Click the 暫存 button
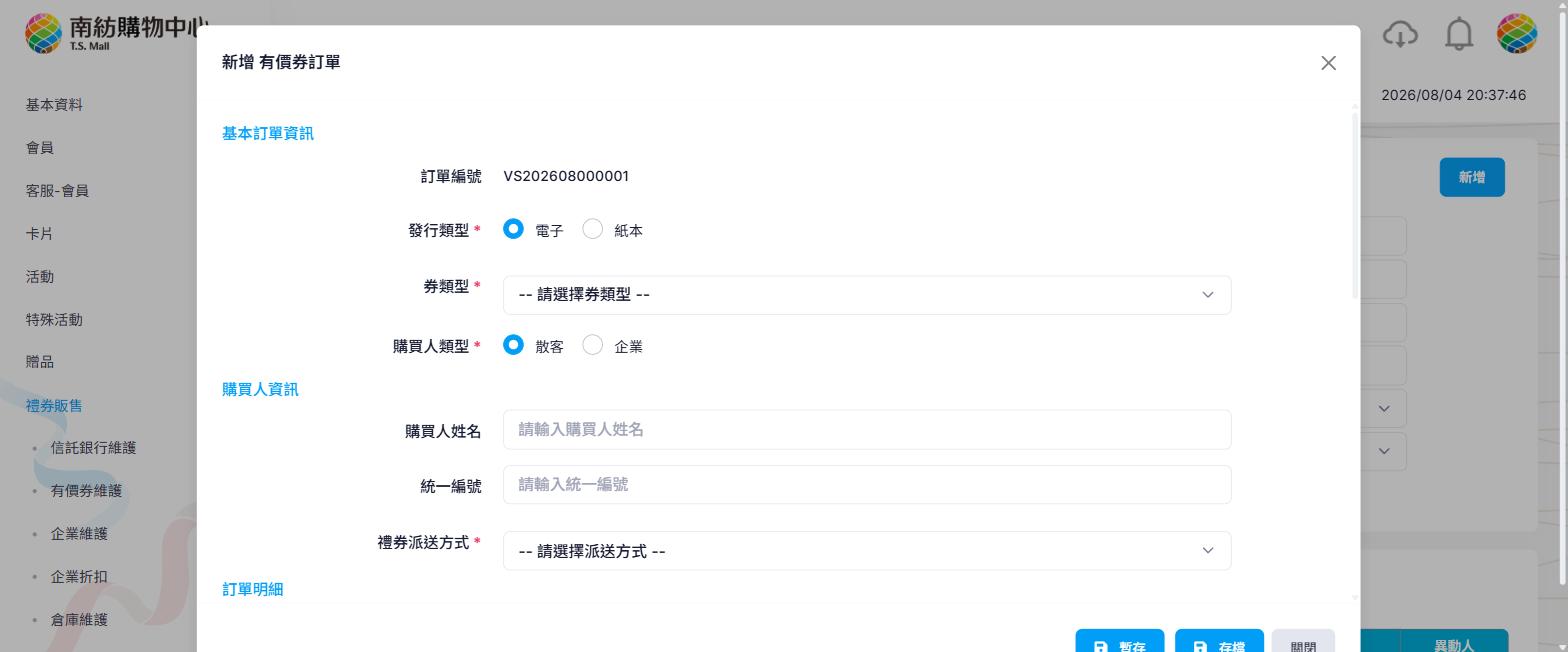Image resolution: width=1568 pixels, height=652 pixels. click(1120, 641)
